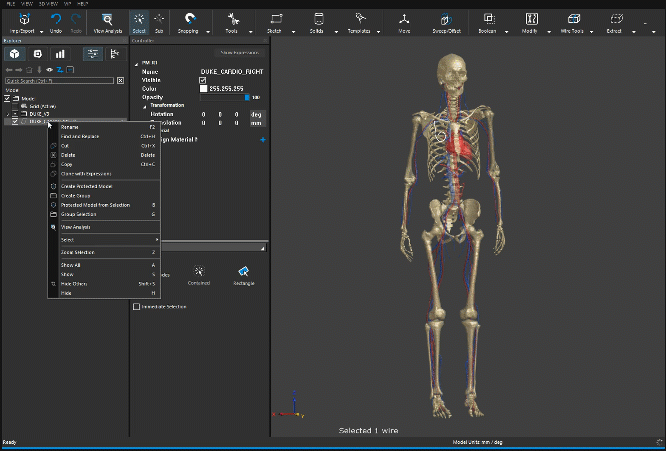Toggle the Visible checkbox for DUKE_CARDIO_RIGHT

click(x=203, y=80)
